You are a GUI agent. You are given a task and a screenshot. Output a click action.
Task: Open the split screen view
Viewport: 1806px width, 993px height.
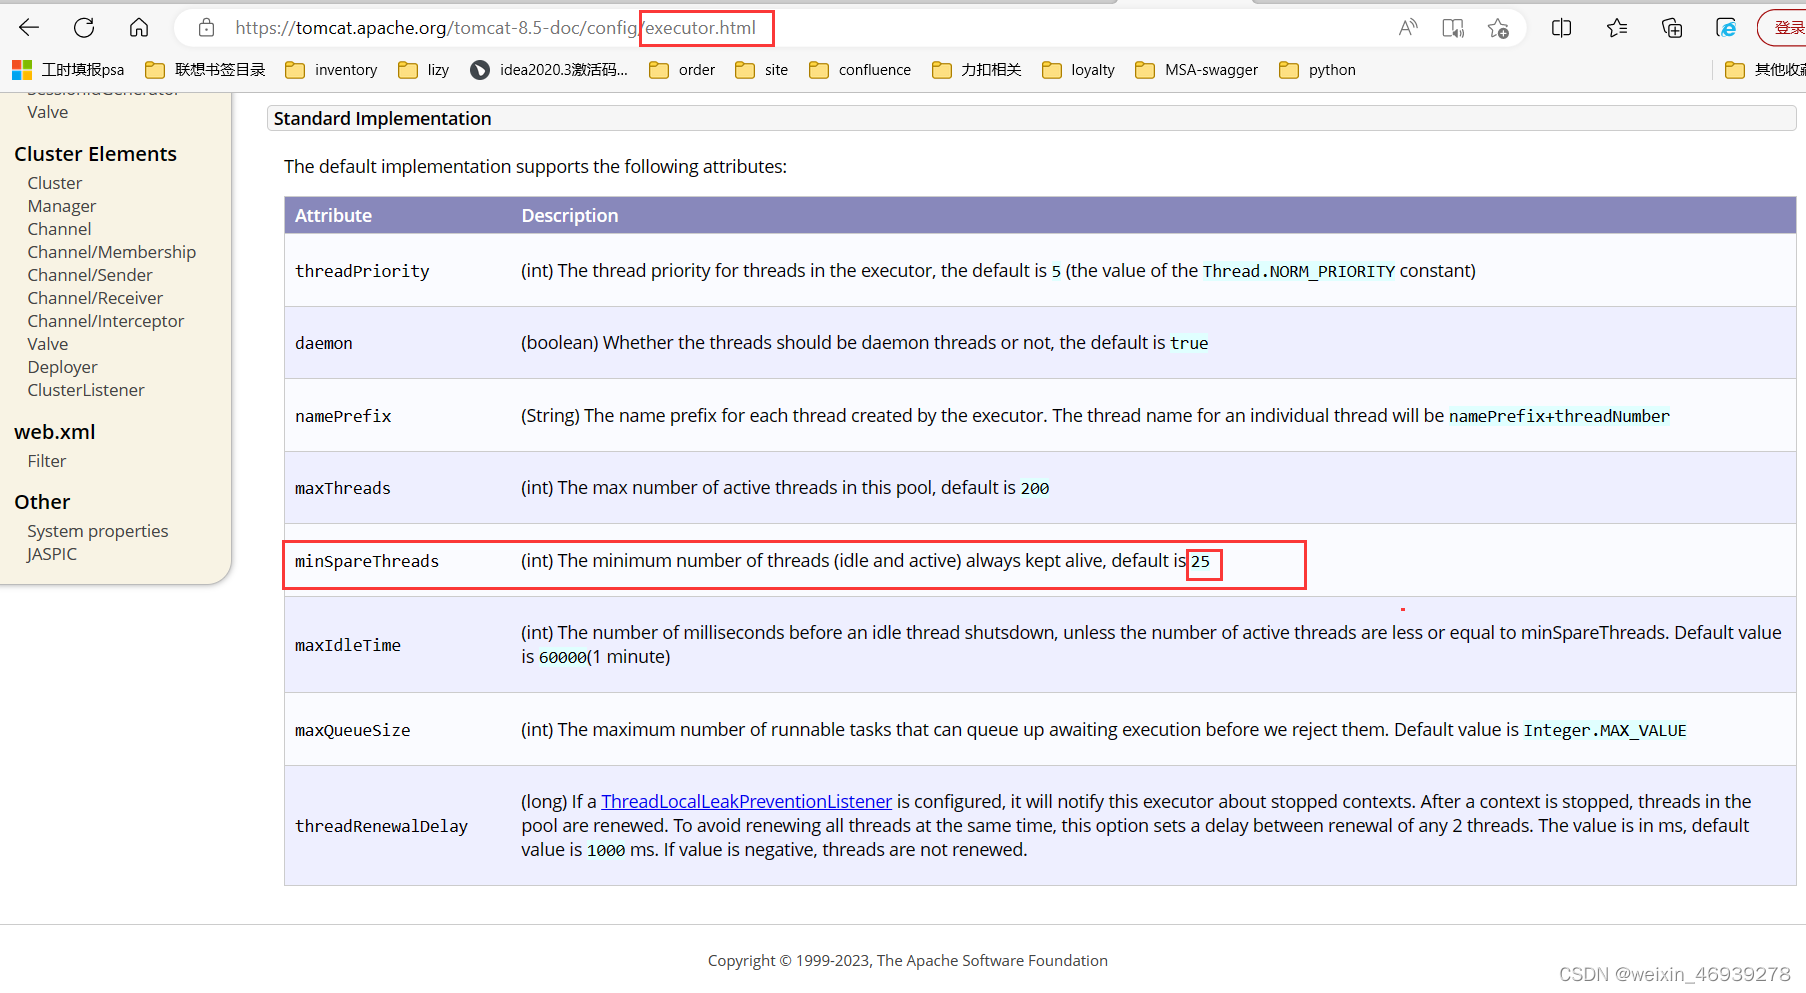coord(1561,27)
